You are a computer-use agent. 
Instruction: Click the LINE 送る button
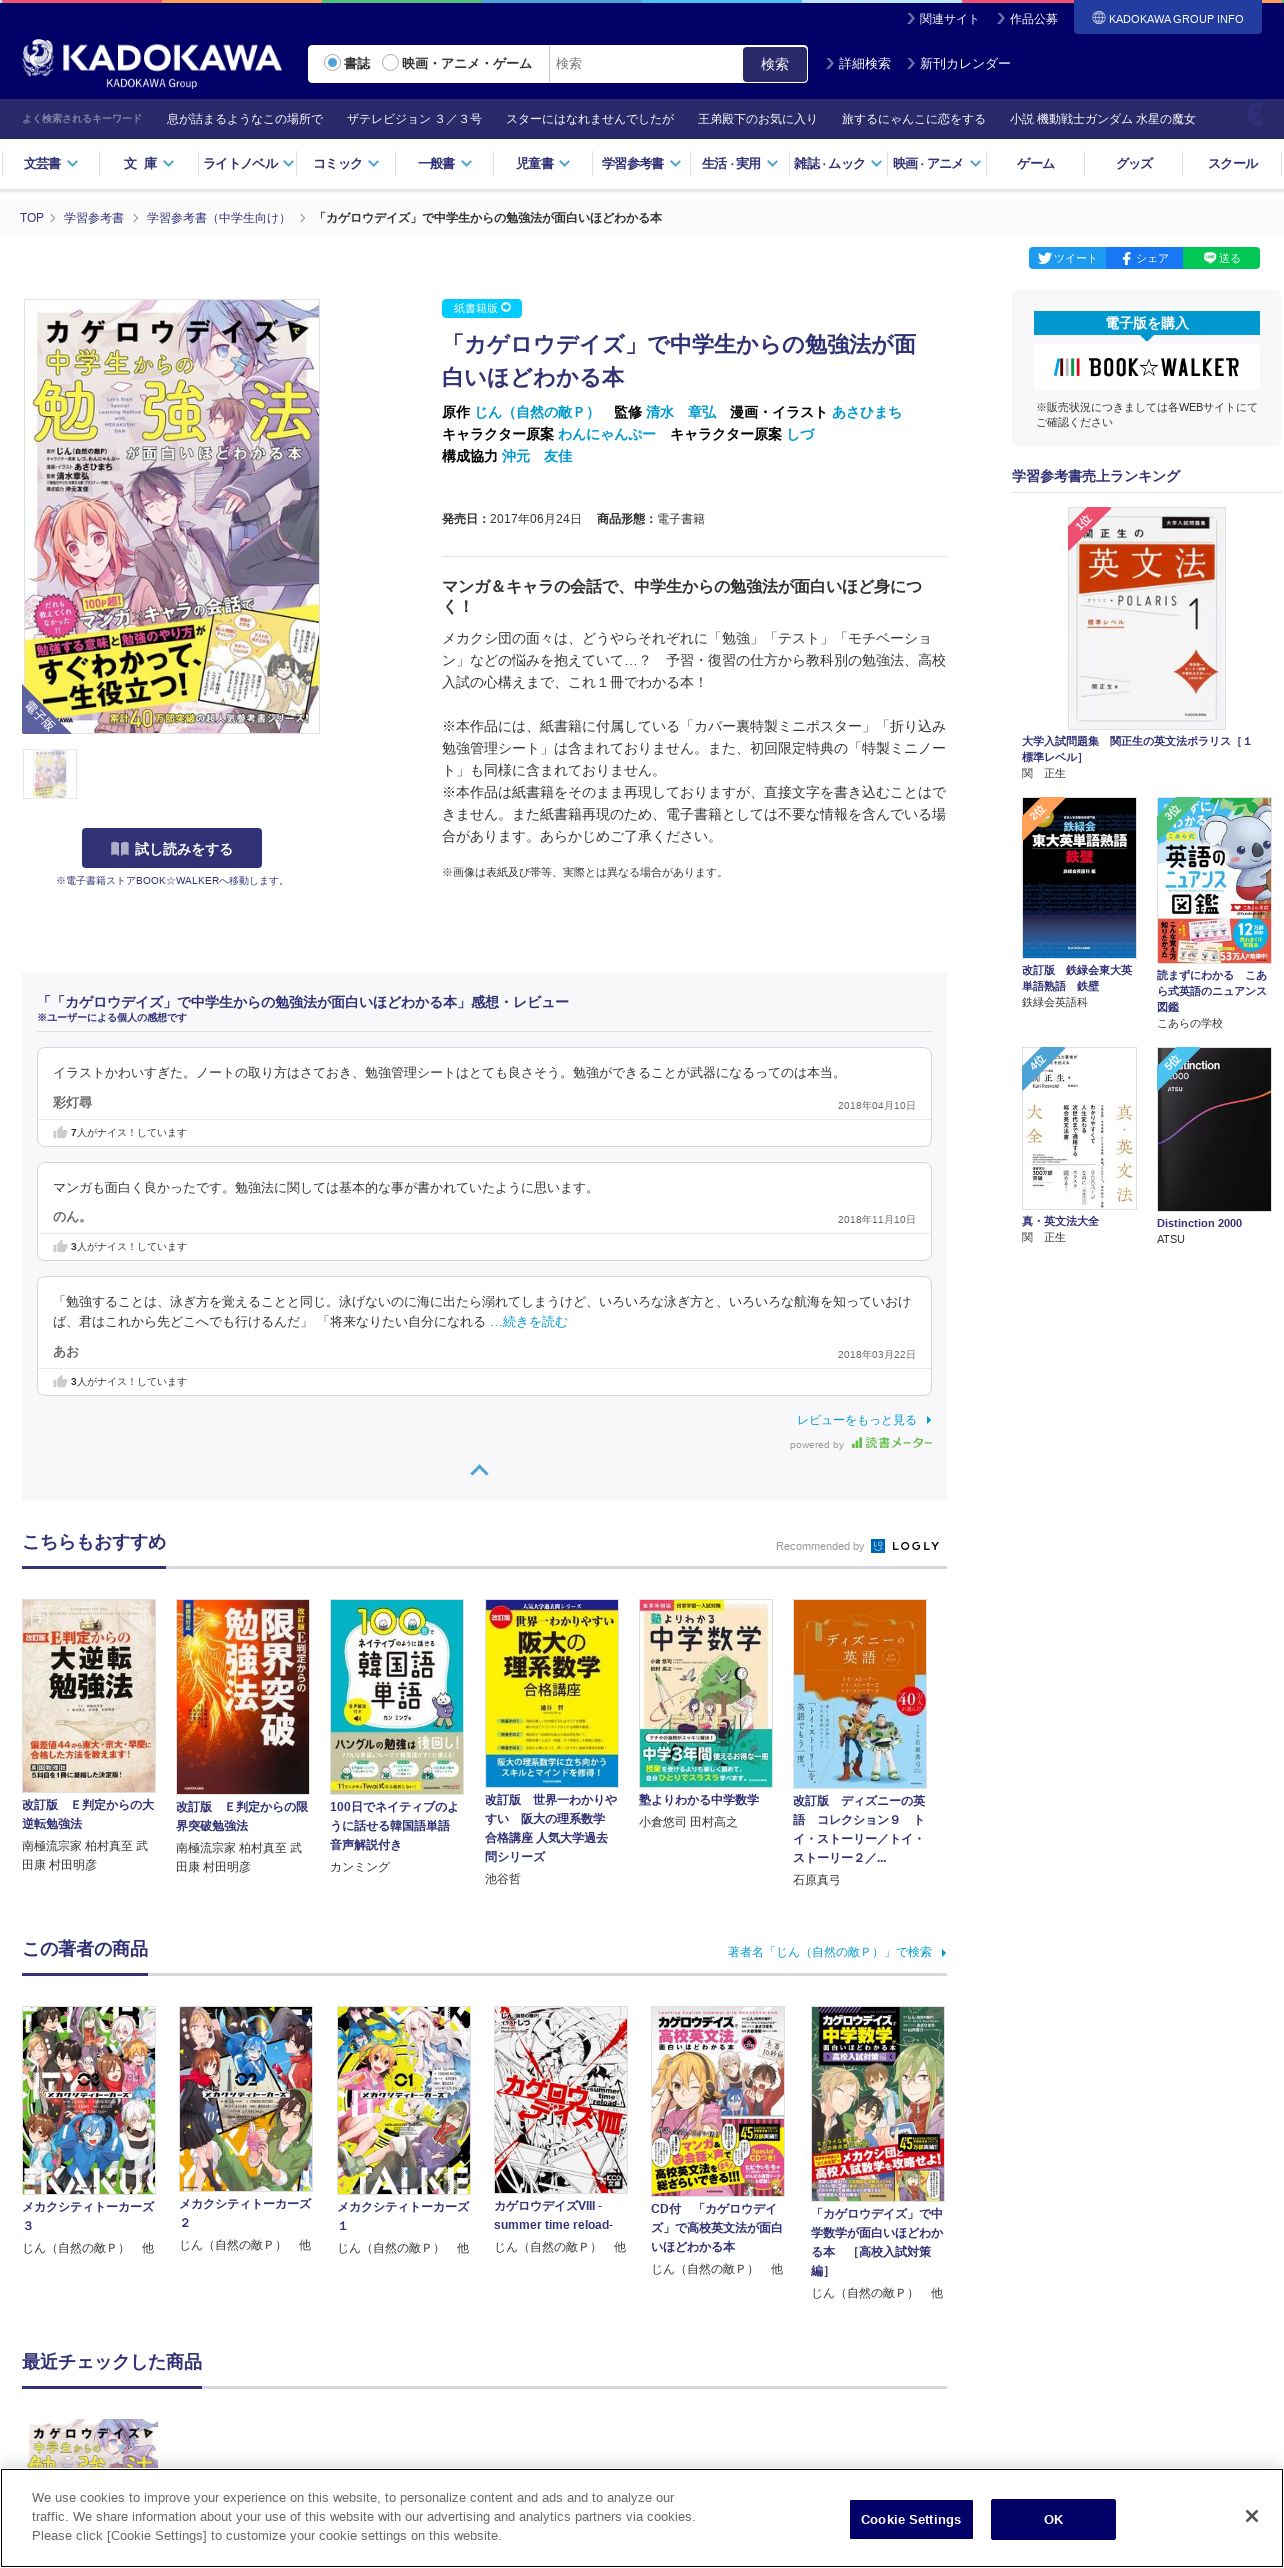(1221, 258)
